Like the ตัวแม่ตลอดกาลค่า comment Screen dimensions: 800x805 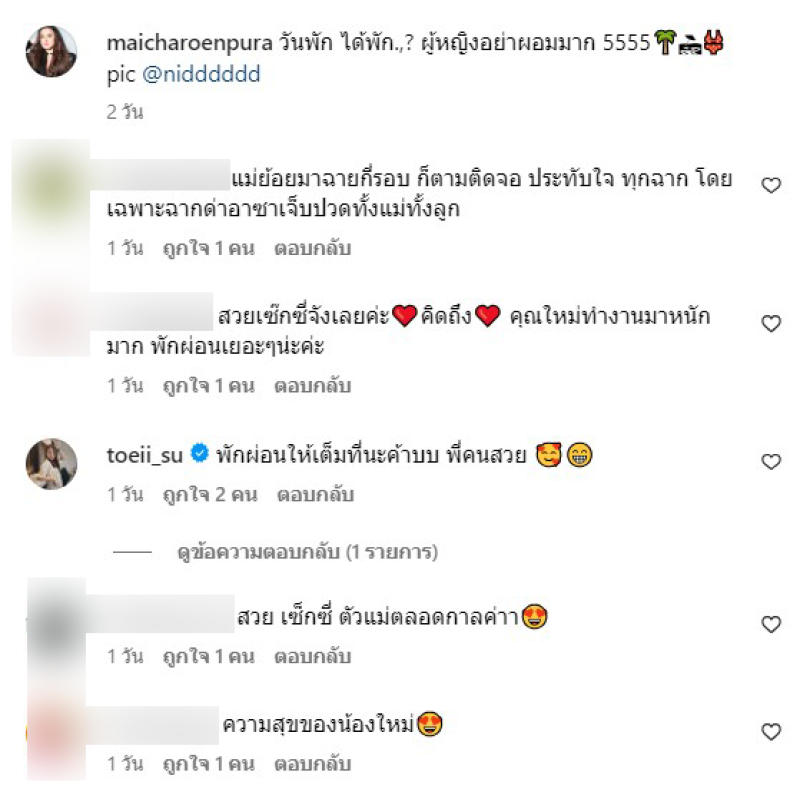tap(771, 624)
